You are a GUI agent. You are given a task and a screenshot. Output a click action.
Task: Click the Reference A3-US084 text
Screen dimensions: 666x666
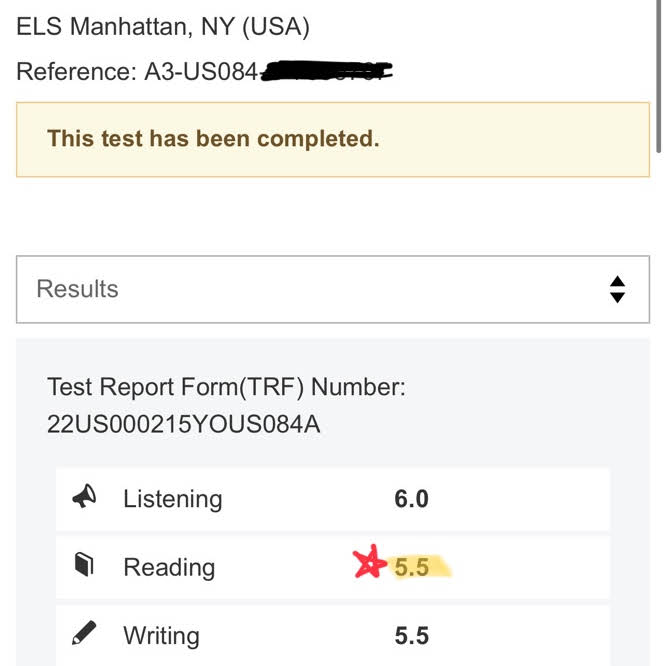138,72
